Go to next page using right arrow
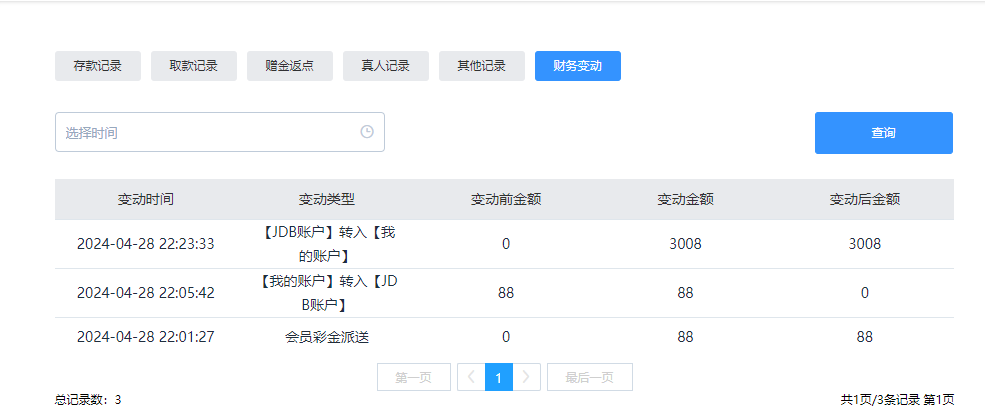Image resolution: width=985 pixels, height=416 pixels. pyautogui.click(x=527, y=377)
